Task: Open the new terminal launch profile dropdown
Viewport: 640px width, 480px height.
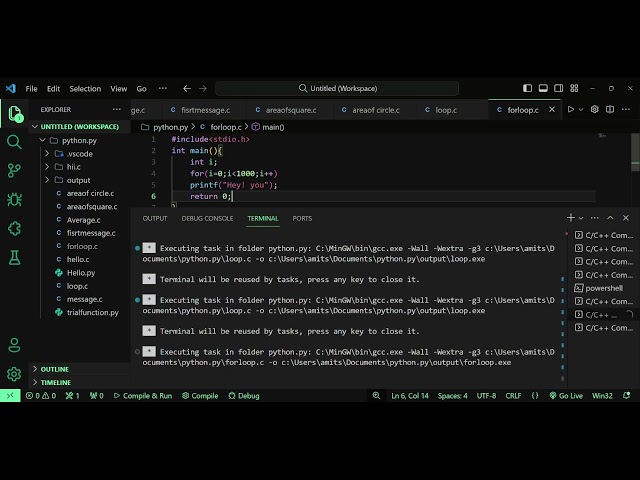Action: 581,218
